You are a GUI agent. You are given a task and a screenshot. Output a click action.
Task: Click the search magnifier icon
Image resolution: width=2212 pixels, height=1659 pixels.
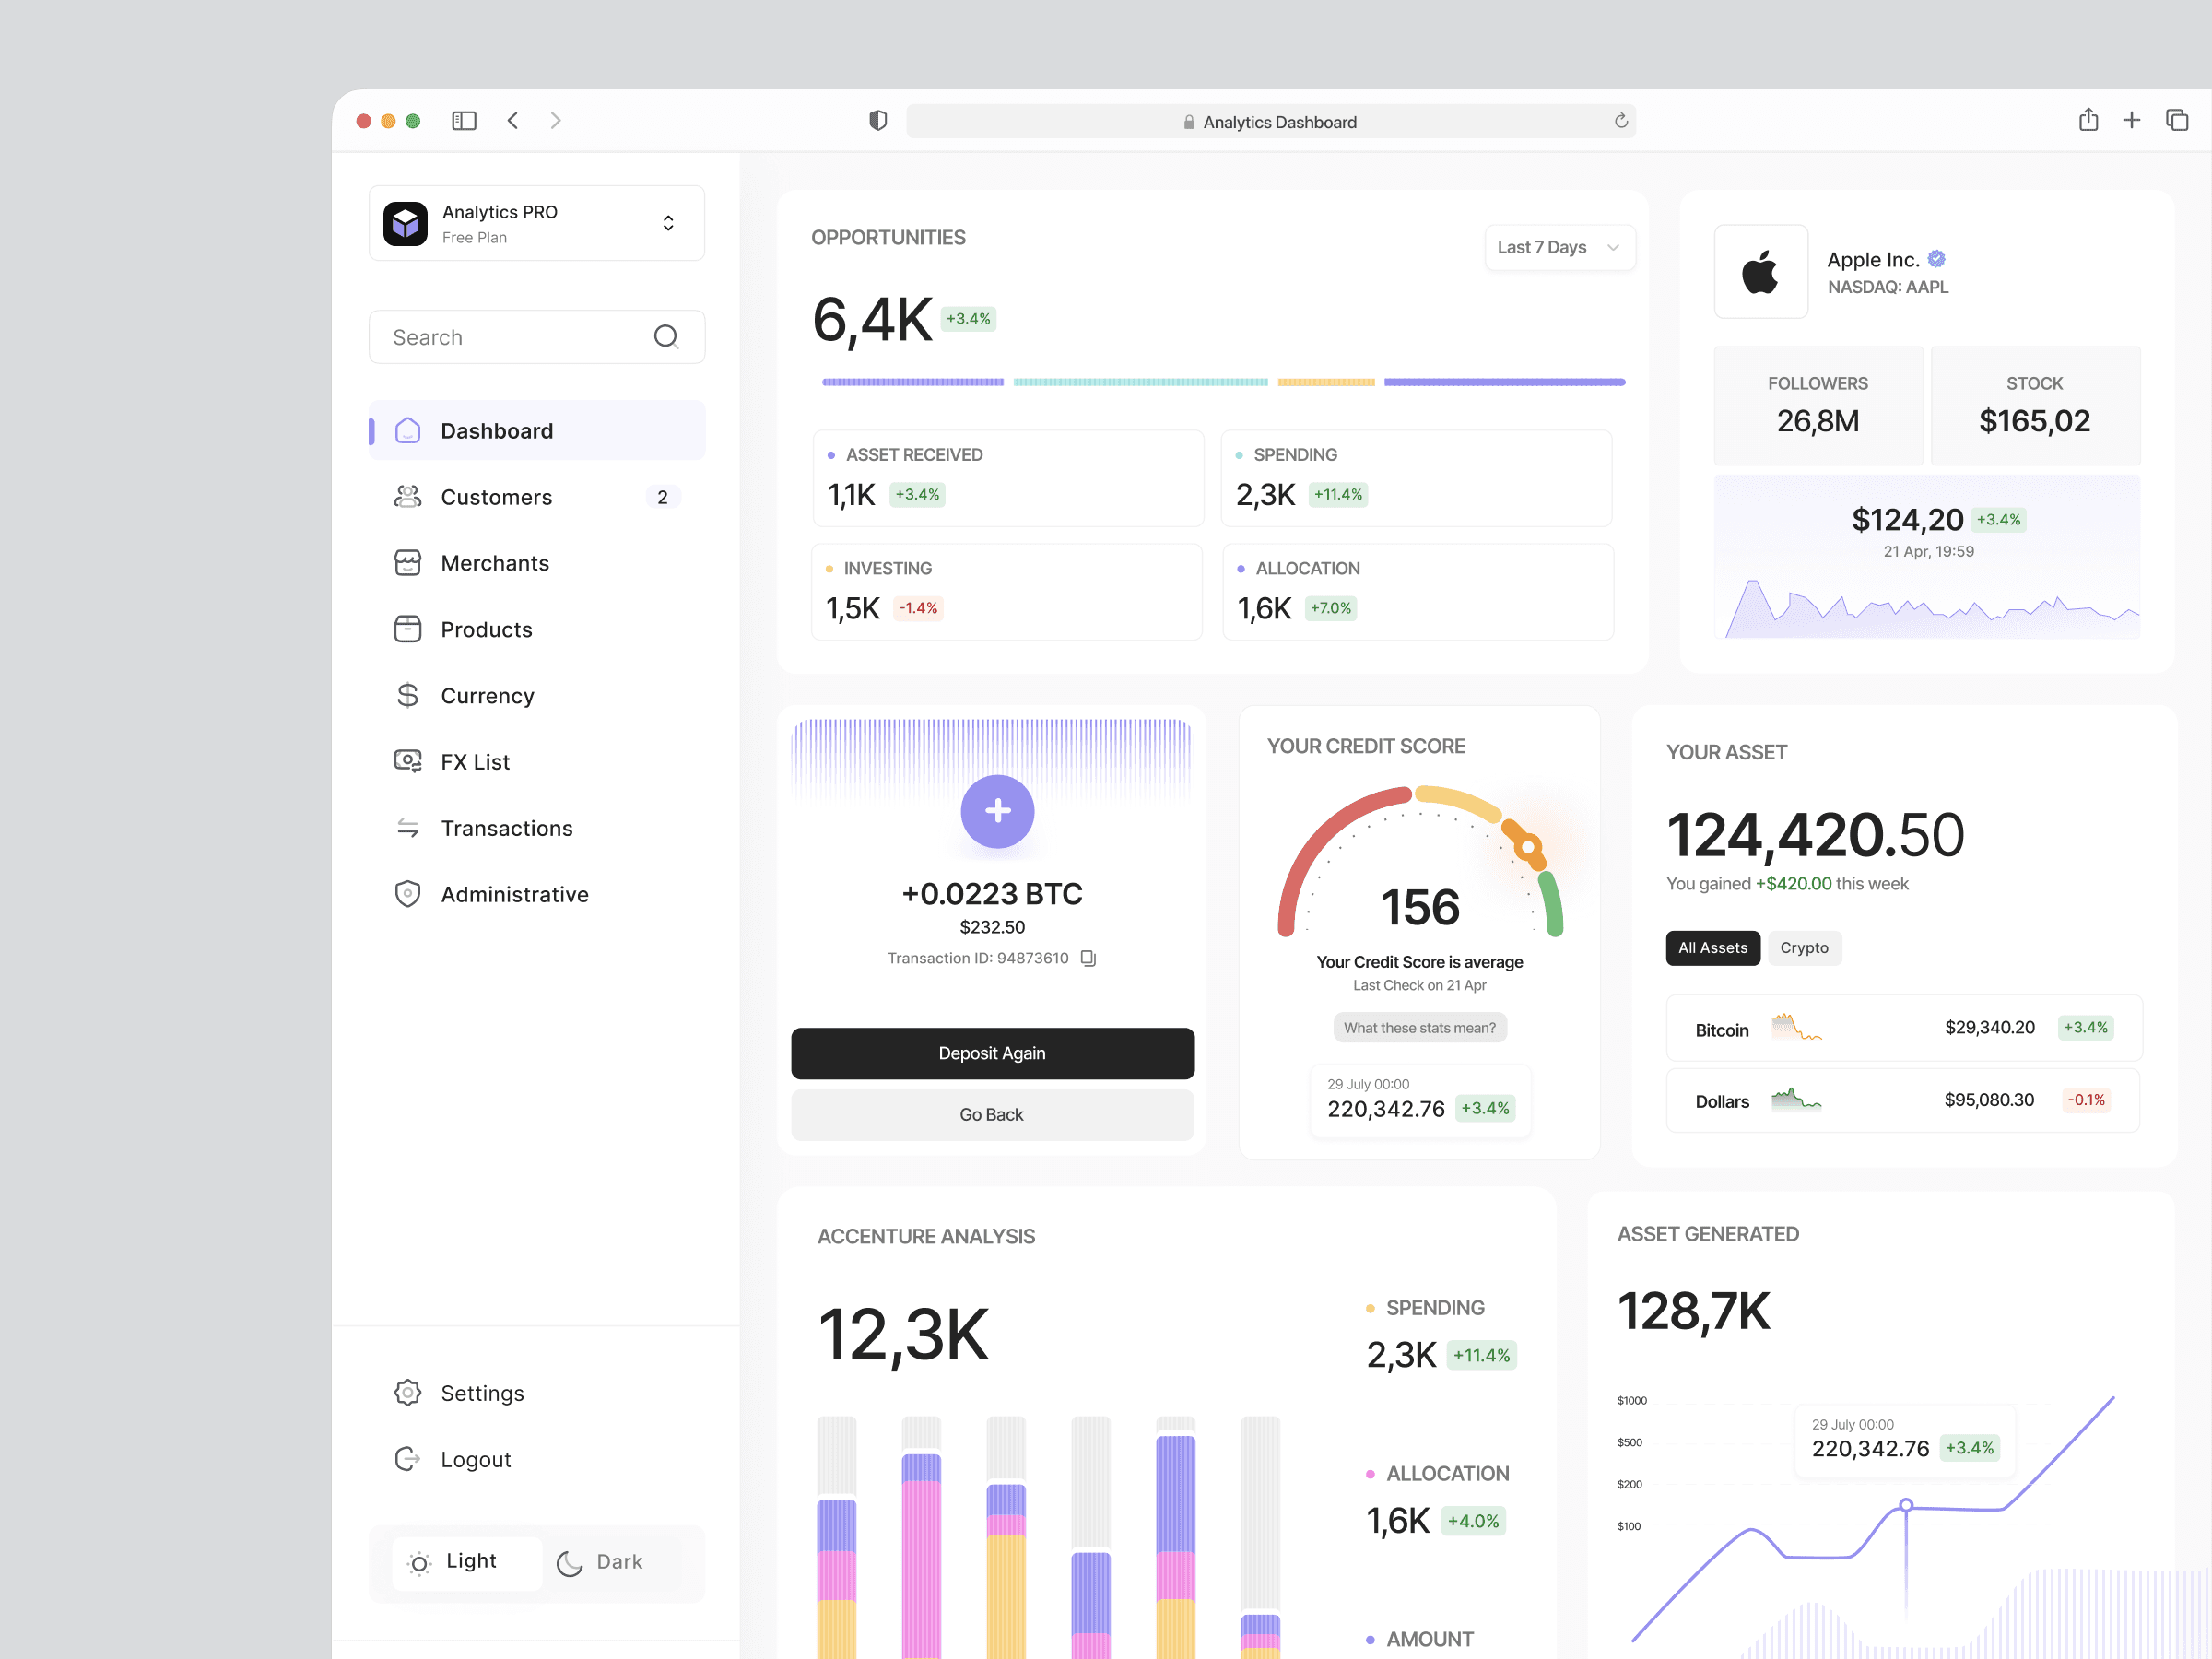[666, 337]
